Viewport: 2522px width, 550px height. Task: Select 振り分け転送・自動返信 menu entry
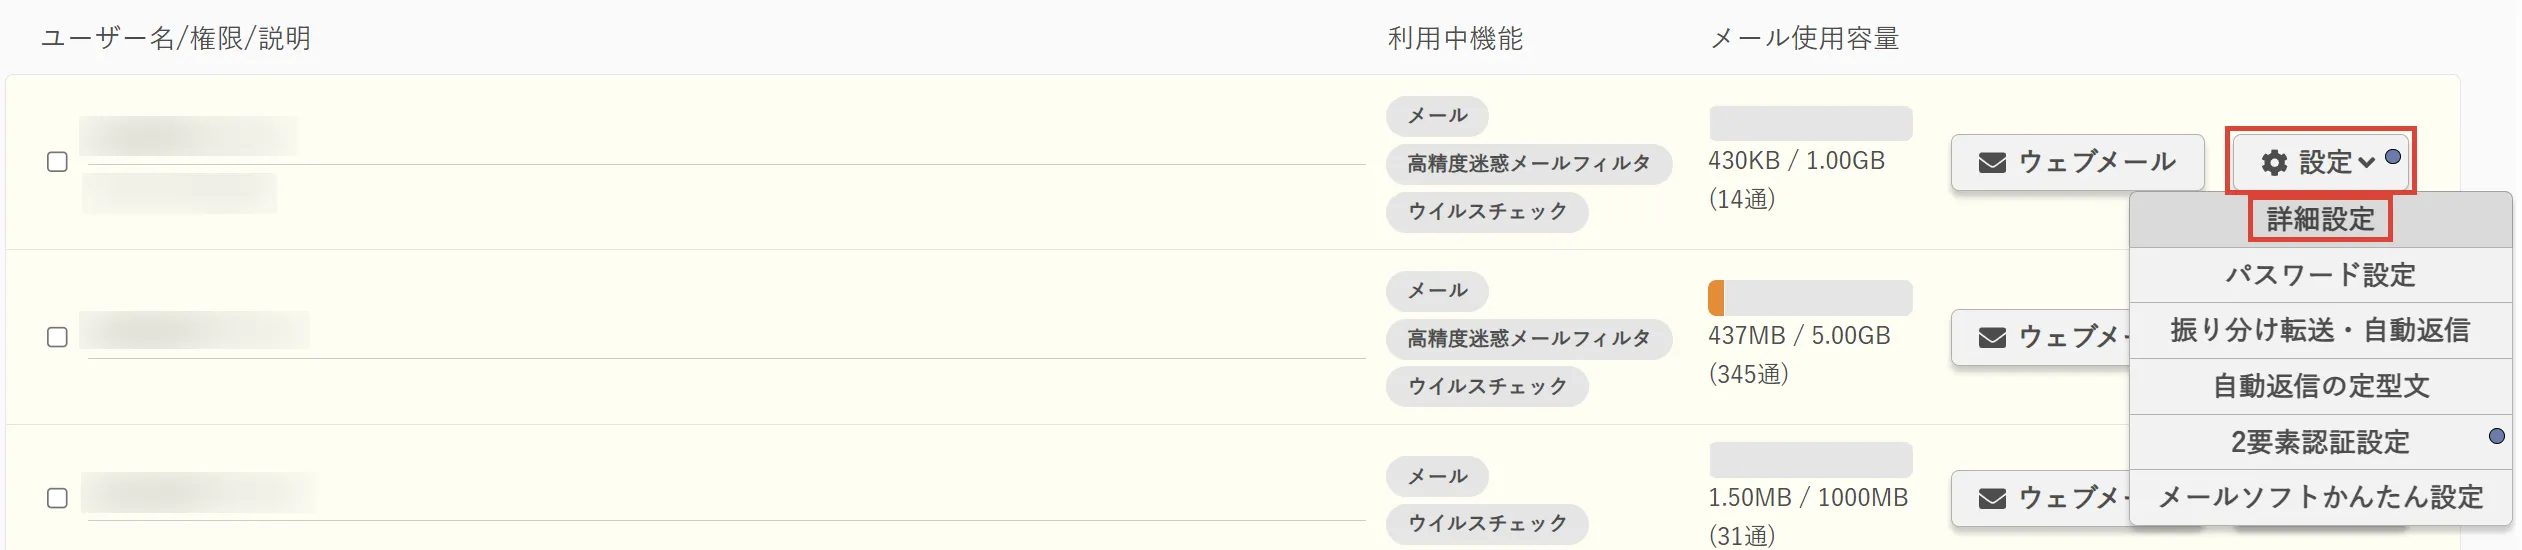(2320, 330)
